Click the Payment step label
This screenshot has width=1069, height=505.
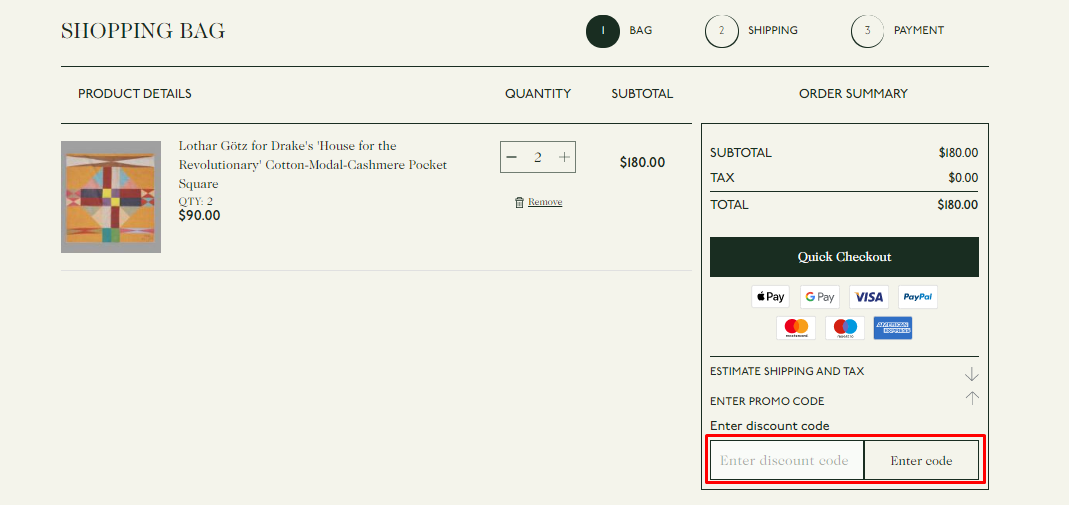tap(919, 31)
